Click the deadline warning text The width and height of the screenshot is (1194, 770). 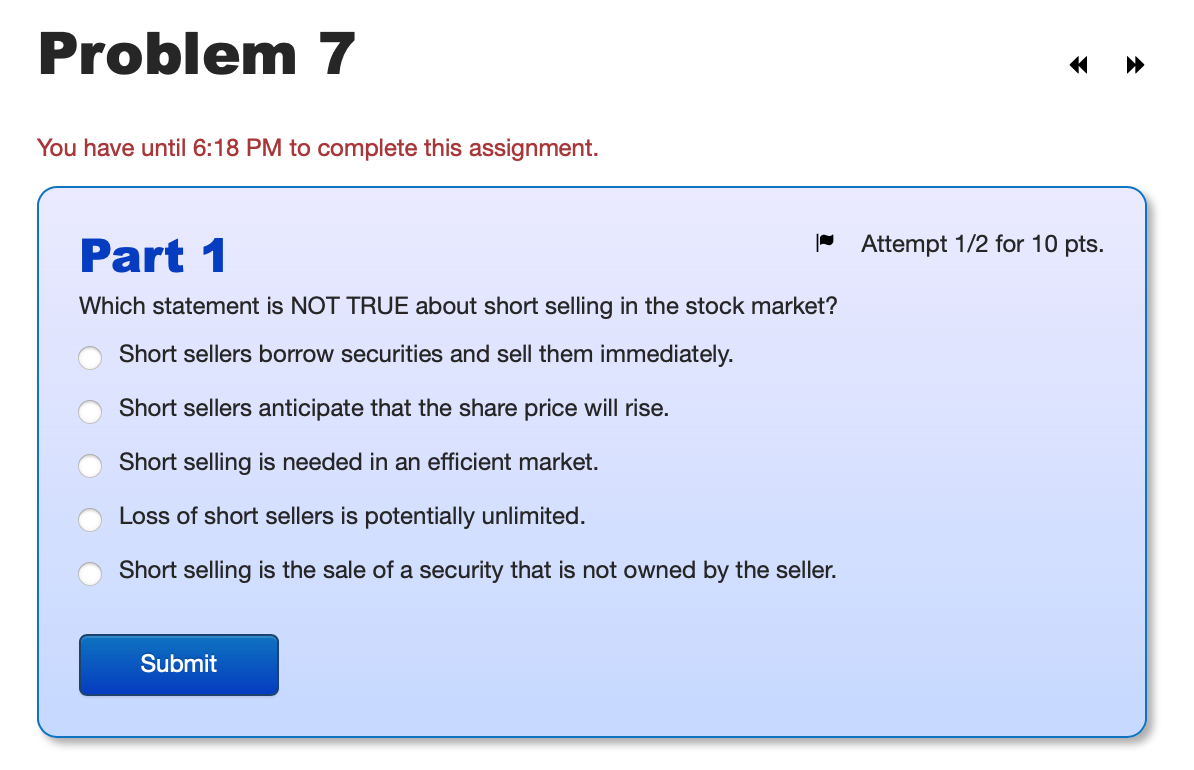(x=317, y=147)
